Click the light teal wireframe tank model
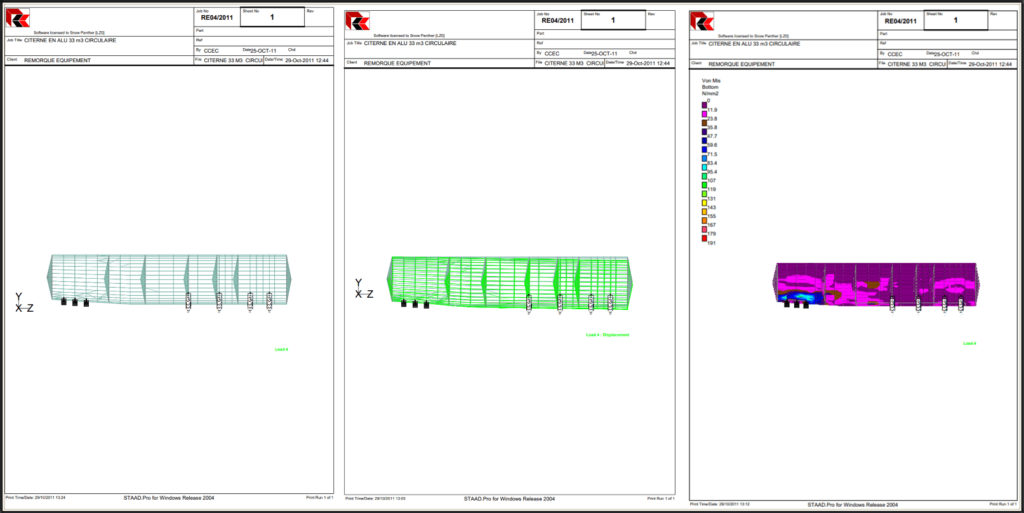 169,278
